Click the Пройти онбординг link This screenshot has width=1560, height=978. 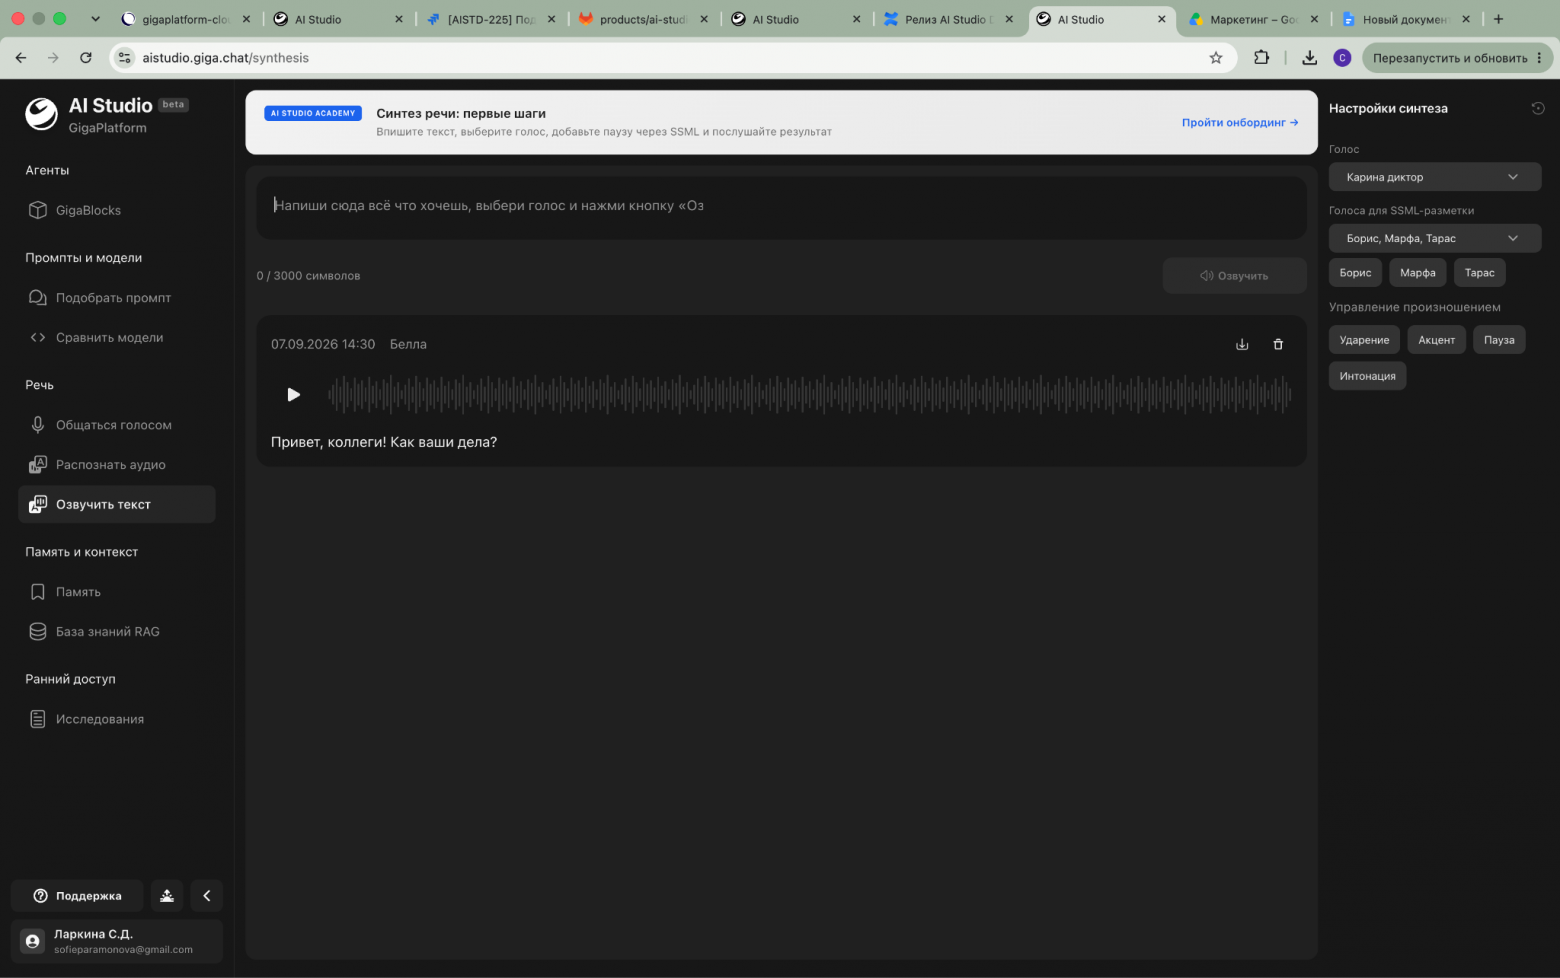(1240, 122)
